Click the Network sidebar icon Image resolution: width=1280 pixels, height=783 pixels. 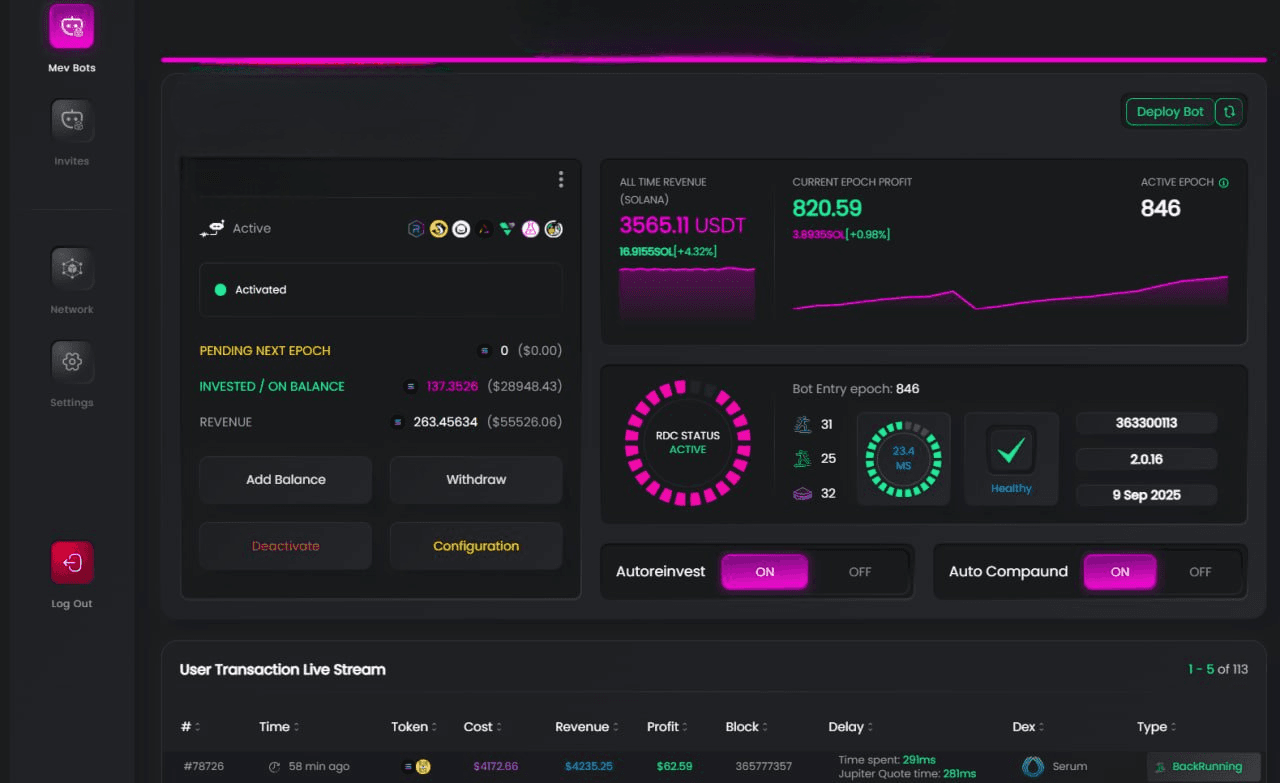(72, 268)
